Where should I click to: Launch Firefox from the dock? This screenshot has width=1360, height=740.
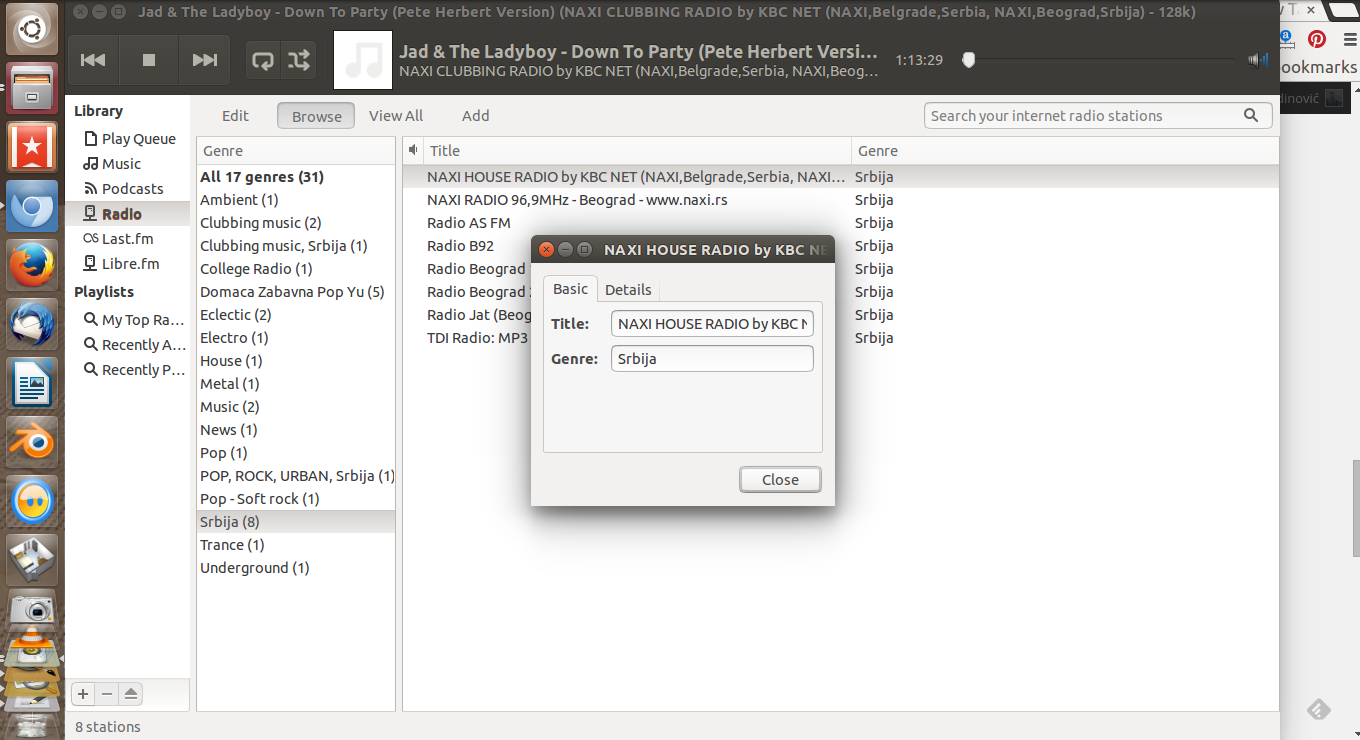pyautogui.click(x=32, y=265)
